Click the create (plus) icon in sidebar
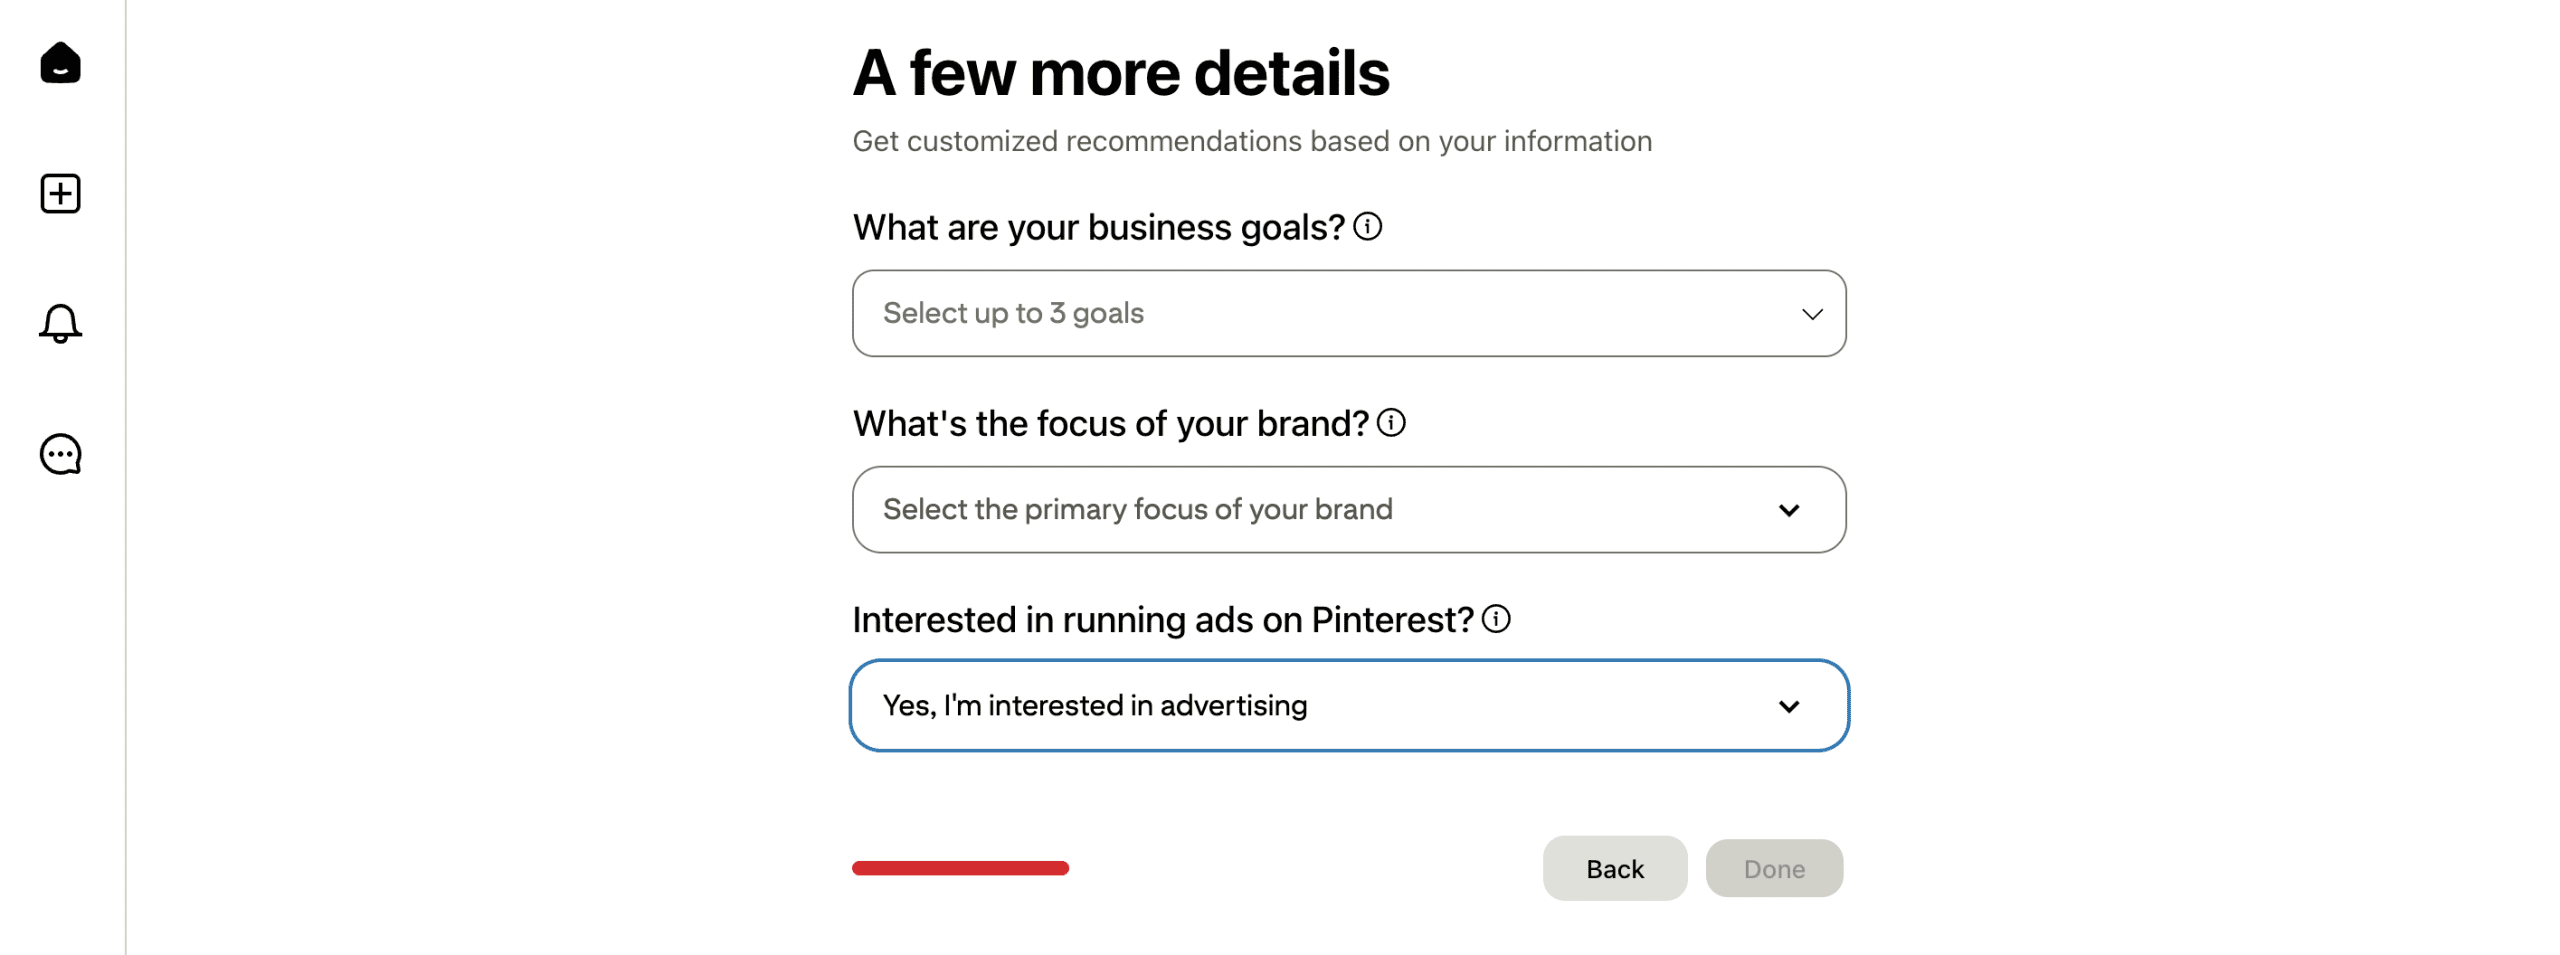The width and height of the screenshot is (2560, 955). (60, 193)
